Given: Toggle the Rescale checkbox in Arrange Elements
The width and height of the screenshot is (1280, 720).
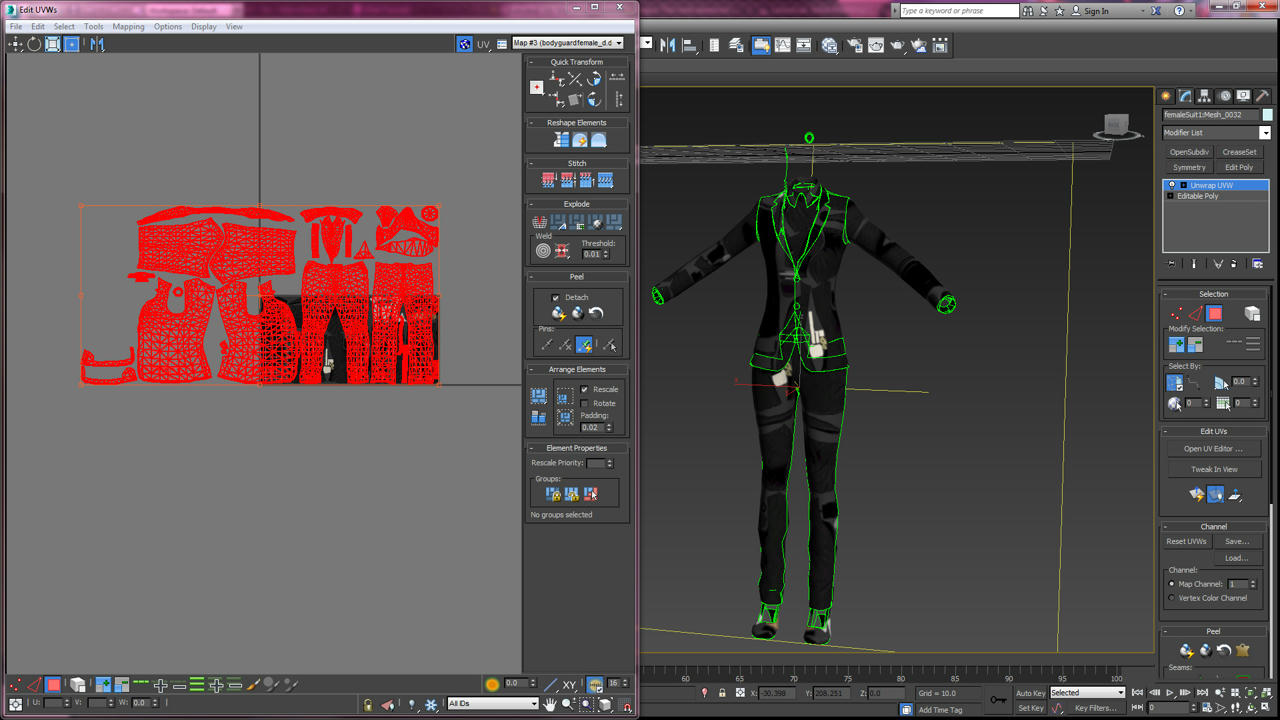Looking at the screenshot, I should coord(584,389).
